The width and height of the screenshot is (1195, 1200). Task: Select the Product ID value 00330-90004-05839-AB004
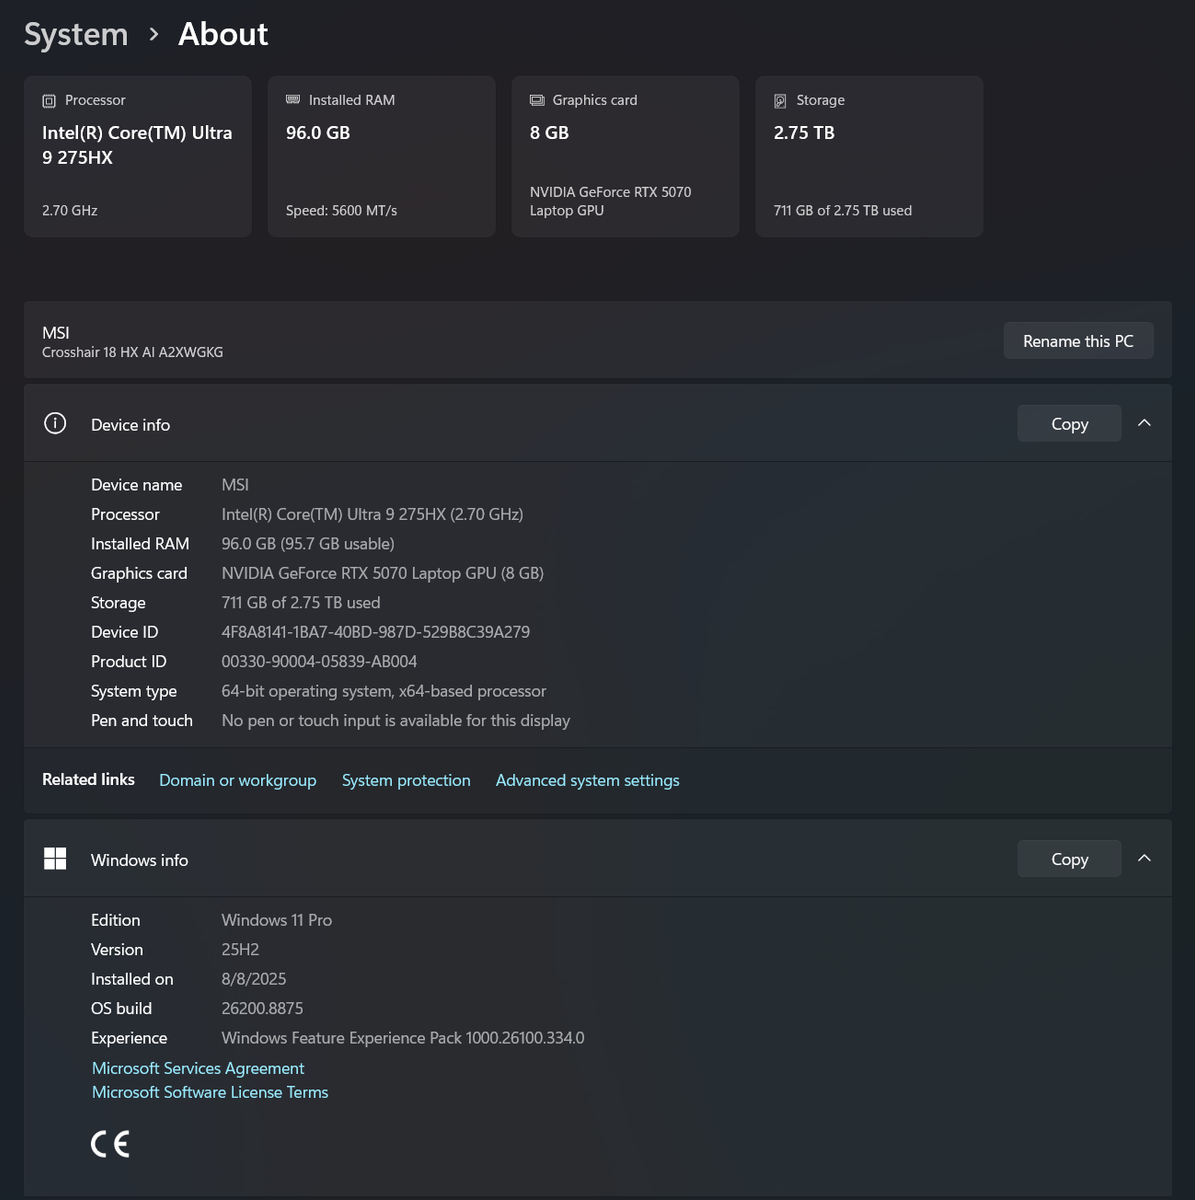point(319,661)
